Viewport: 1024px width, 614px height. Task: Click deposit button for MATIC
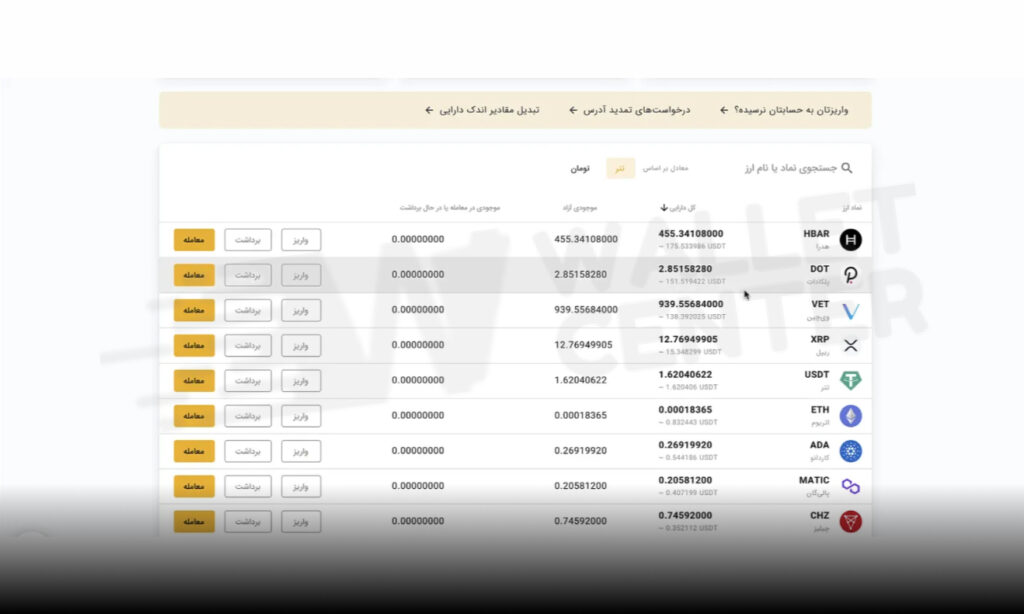pos(301,487)
